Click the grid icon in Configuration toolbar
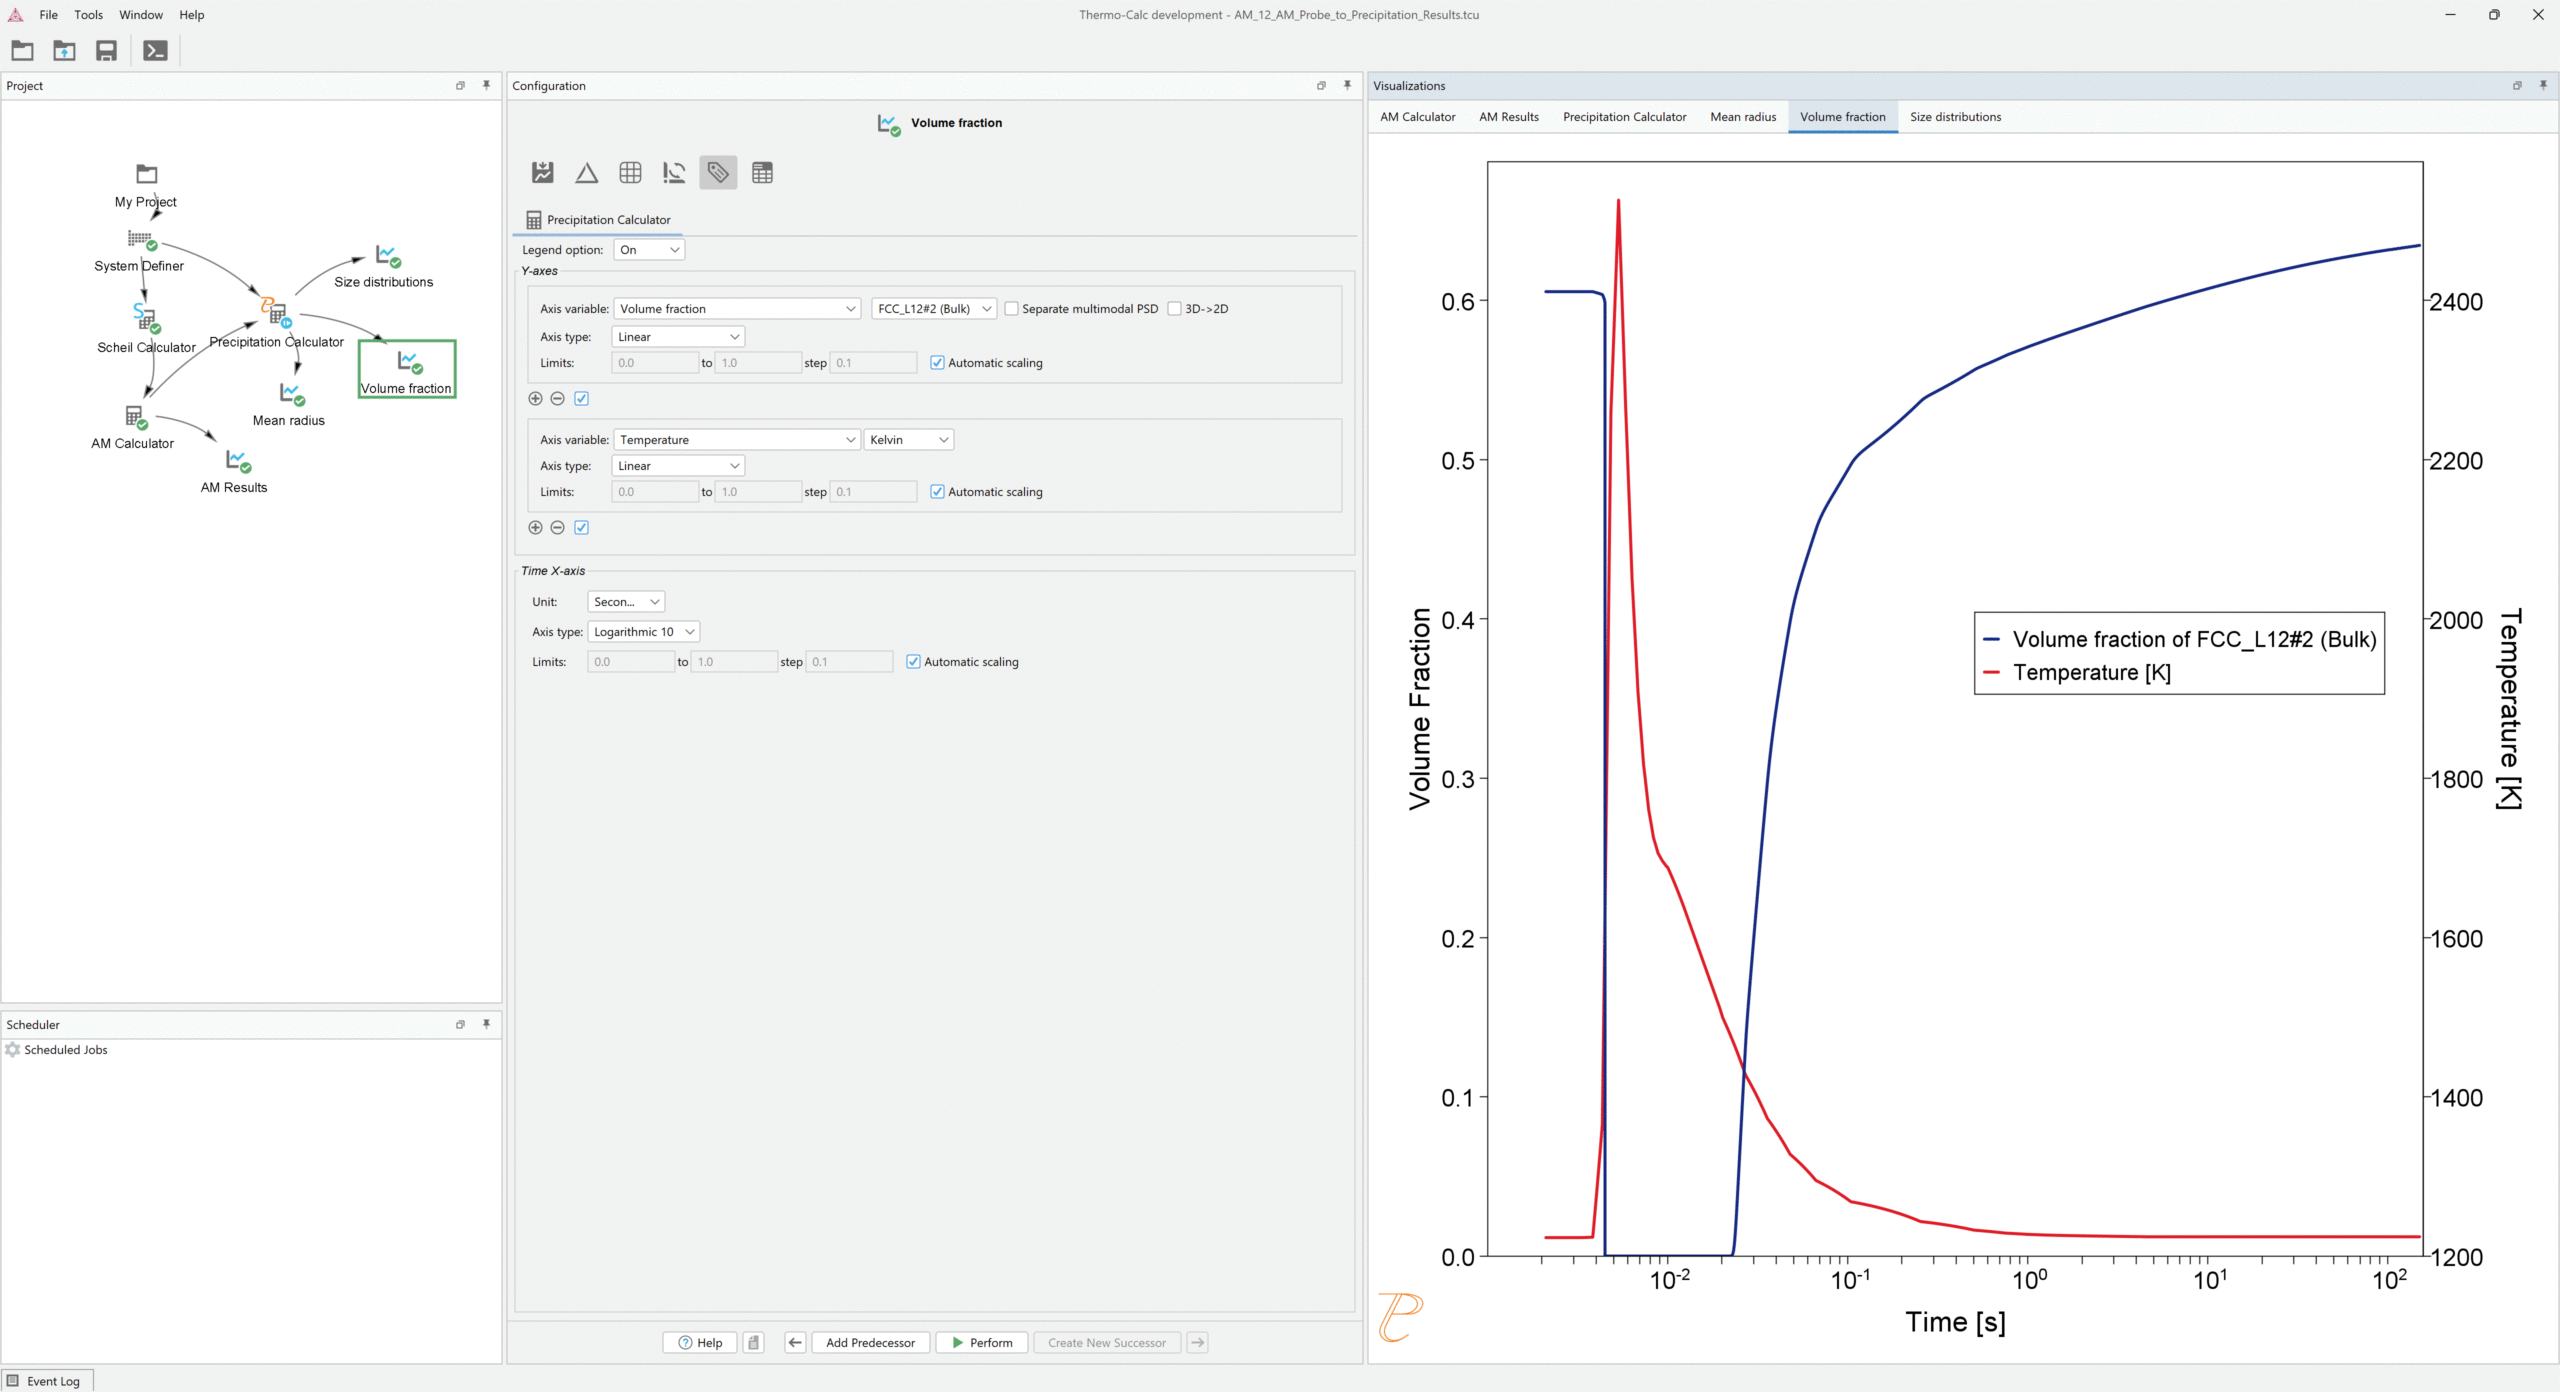The width and height of the screenshot is (2560, 1392). click(630, 173)
